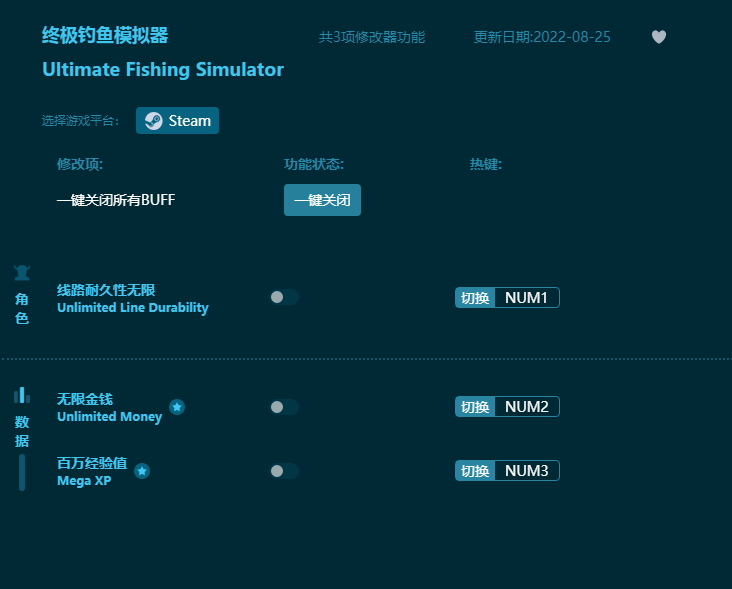The image size is (732, 589).
Task: Select the 角色 category tab
Action: pyautogui.click(x=22, y=309)
